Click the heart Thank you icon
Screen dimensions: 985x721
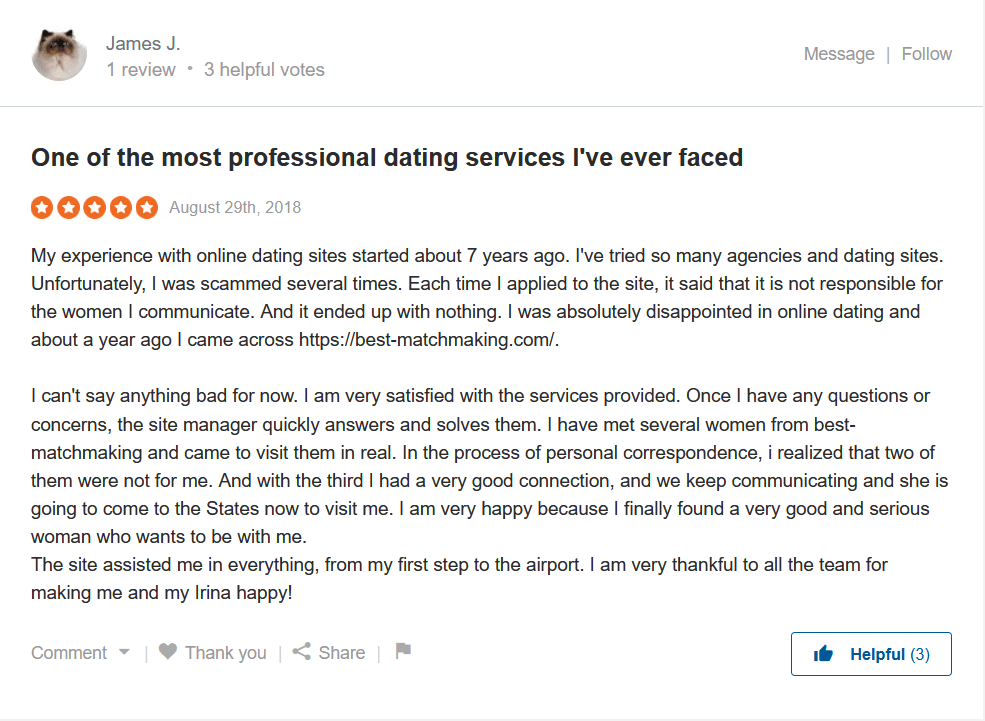168,652
